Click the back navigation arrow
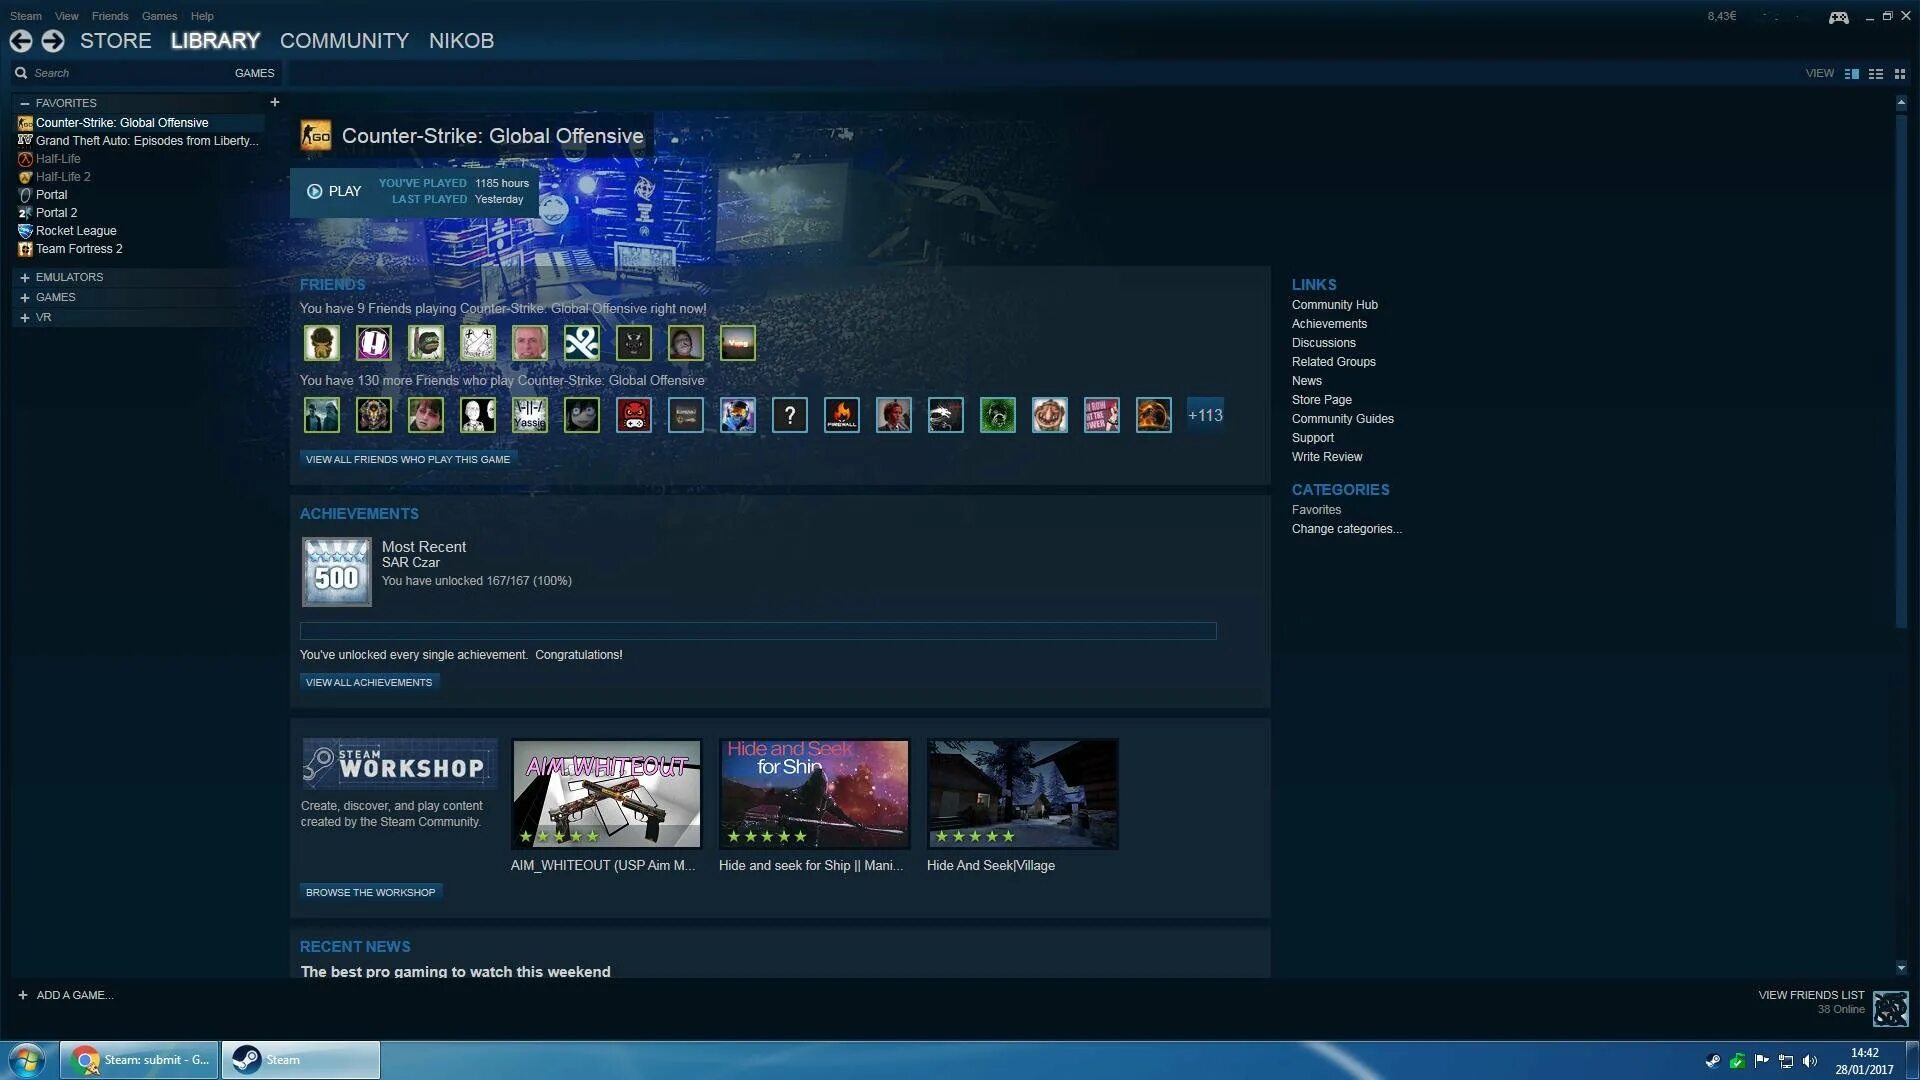 [x=21, y=41]
